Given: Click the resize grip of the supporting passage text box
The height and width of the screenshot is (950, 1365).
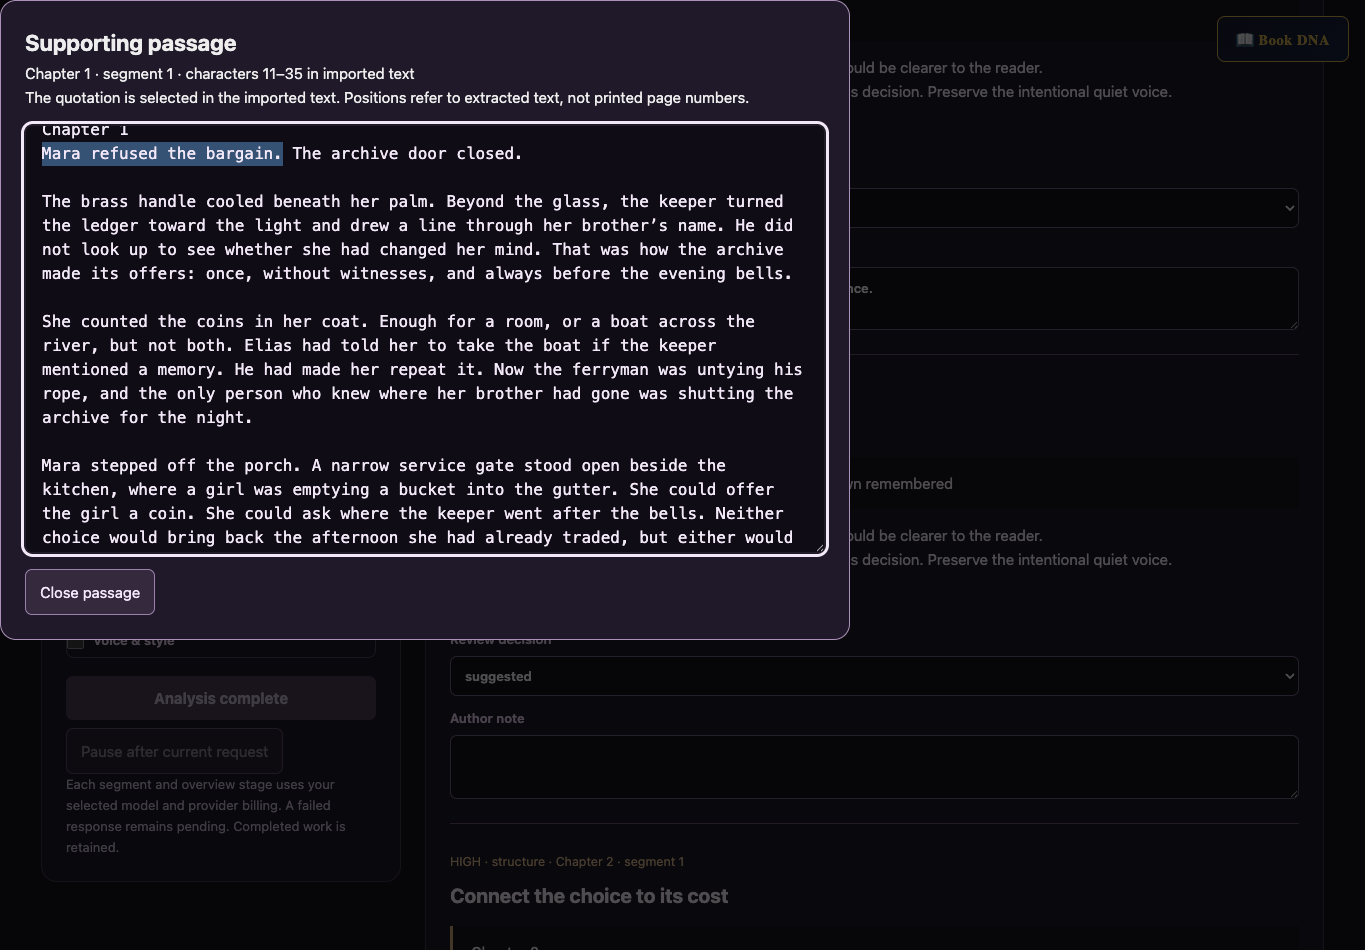Looking at the screenshot, I should pos(819,545).
